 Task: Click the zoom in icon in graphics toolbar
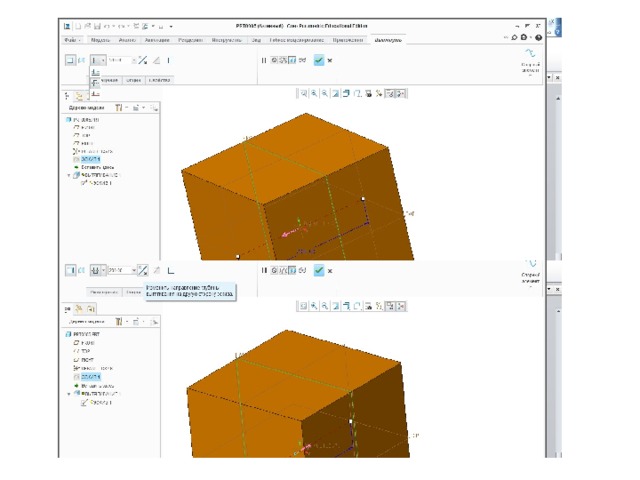point(313,93)
